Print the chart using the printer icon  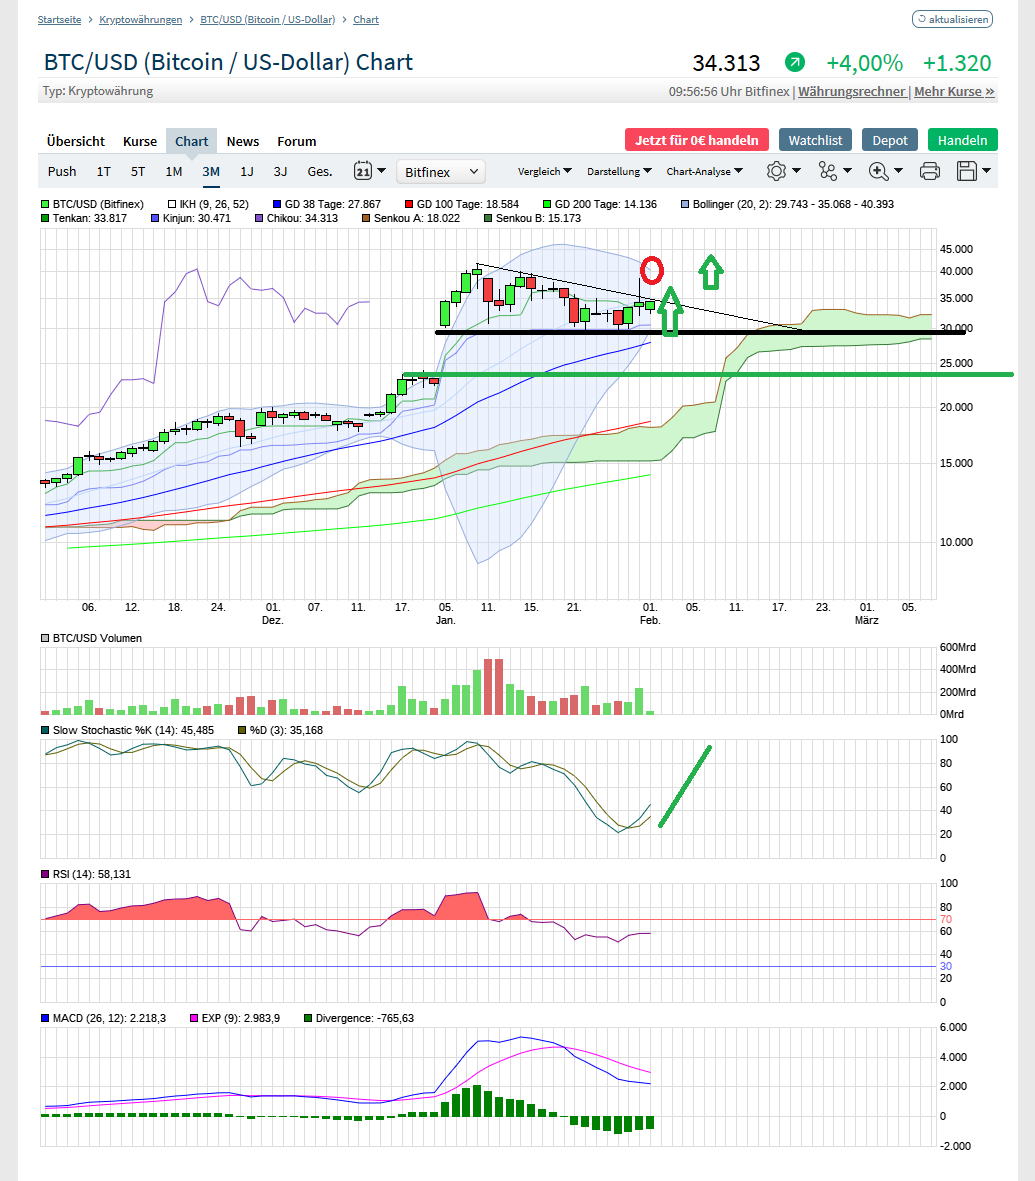[x=929, y=171]
